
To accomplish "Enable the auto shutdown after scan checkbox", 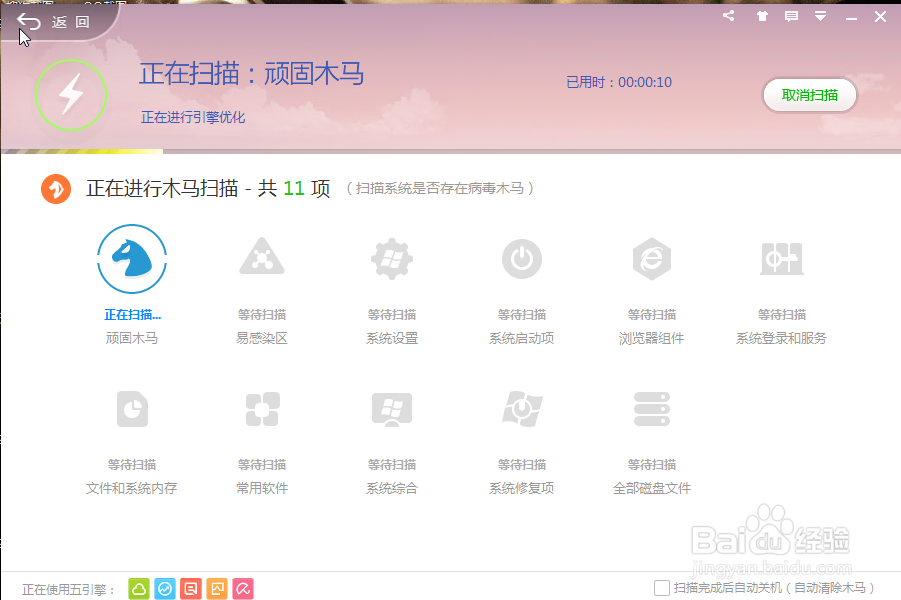I will (x=659, y=589).
